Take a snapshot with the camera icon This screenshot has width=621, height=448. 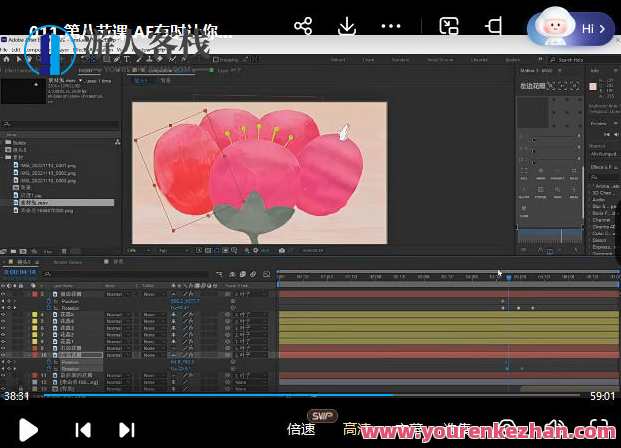pyautogui.click(x=282, y=251)
